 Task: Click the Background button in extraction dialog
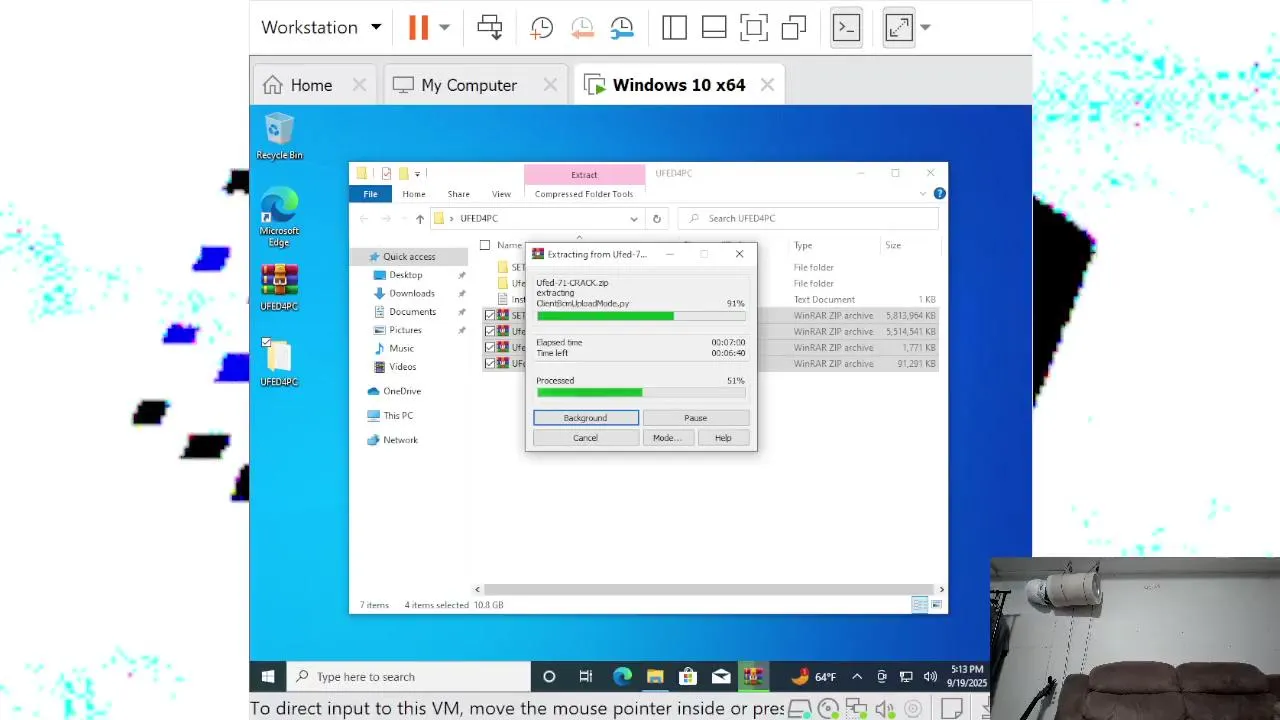(x=586, y=418)
